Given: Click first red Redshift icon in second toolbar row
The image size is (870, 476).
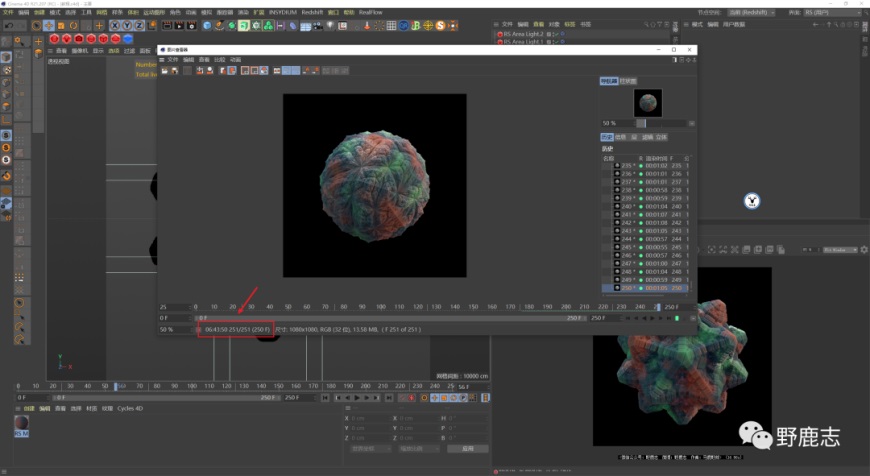Looking at the screenshot, I should [x=54, y=39].
